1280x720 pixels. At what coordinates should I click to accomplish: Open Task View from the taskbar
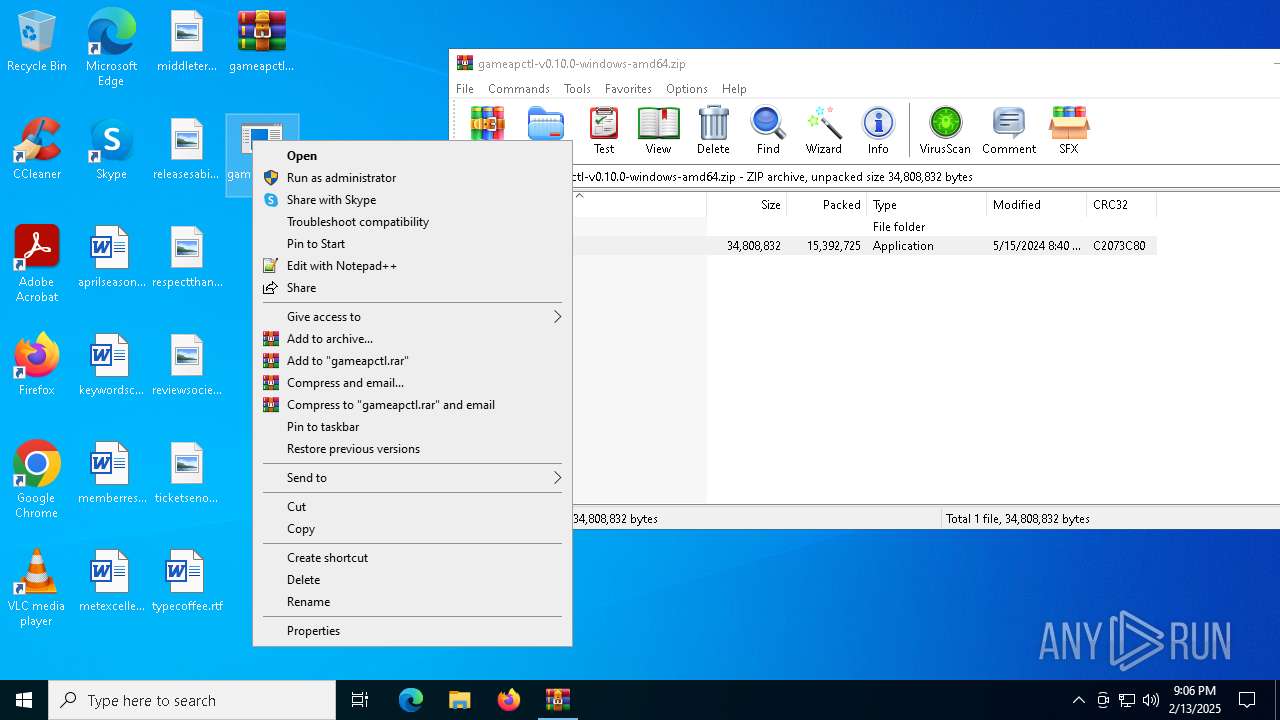[360, 700]
